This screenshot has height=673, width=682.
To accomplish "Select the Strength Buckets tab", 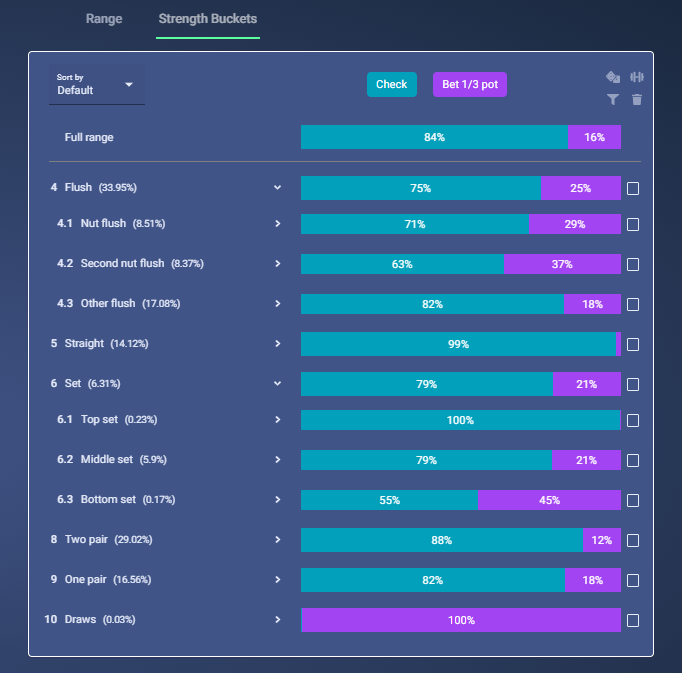I will pos(208,19).
